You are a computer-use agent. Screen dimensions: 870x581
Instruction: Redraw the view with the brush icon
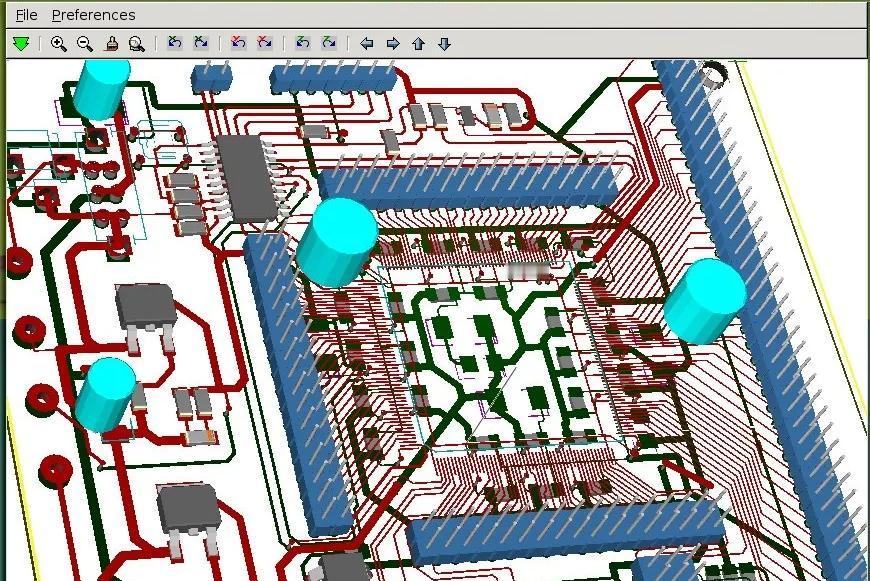coord(112,43)
